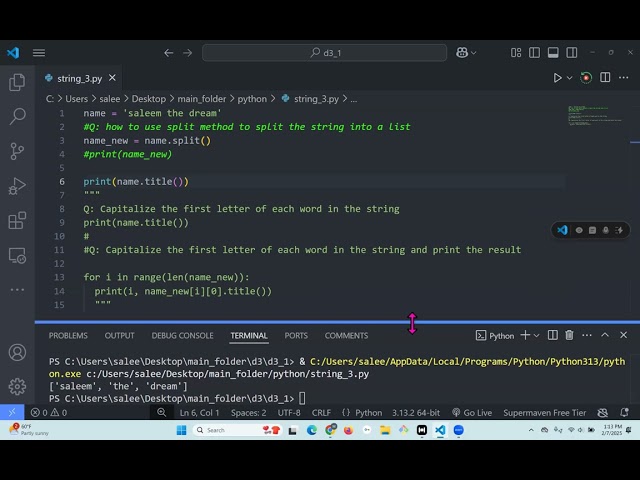Switch to the PROBLEMS panel tab
The height and width of the screenshot is (480, 640).
pyautogui.click(x=68, y=336)
